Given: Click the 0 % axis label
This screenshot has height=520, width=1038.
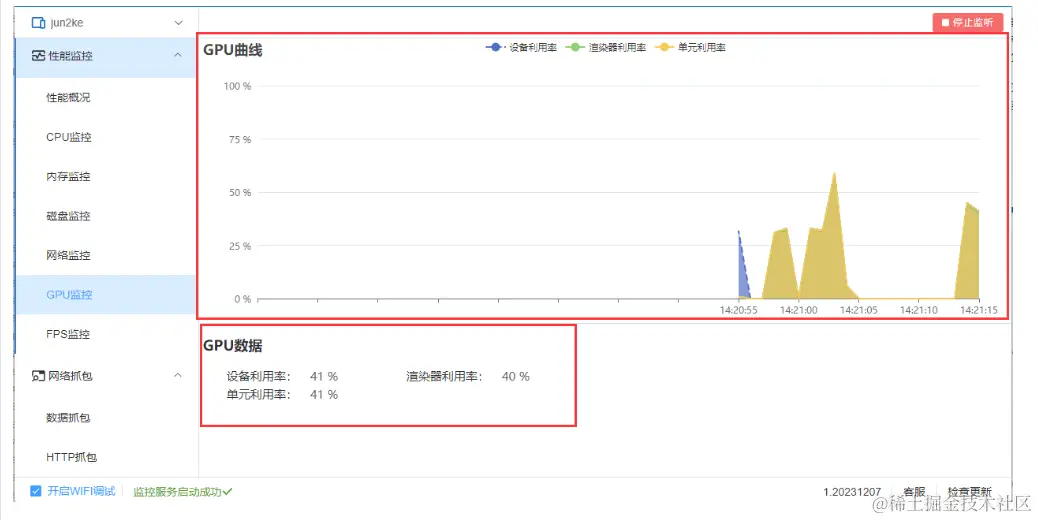Looking at the screenshot, I should 243,299.
